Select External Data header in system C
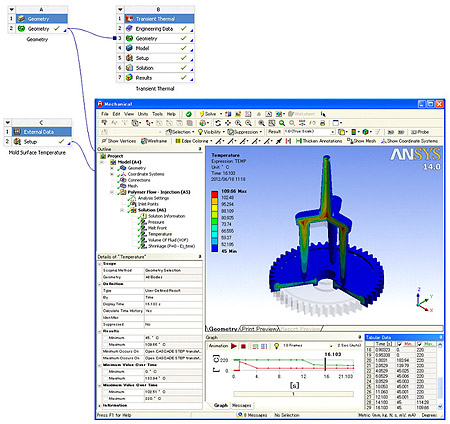 pyautogui.click(x=42, y=132)
